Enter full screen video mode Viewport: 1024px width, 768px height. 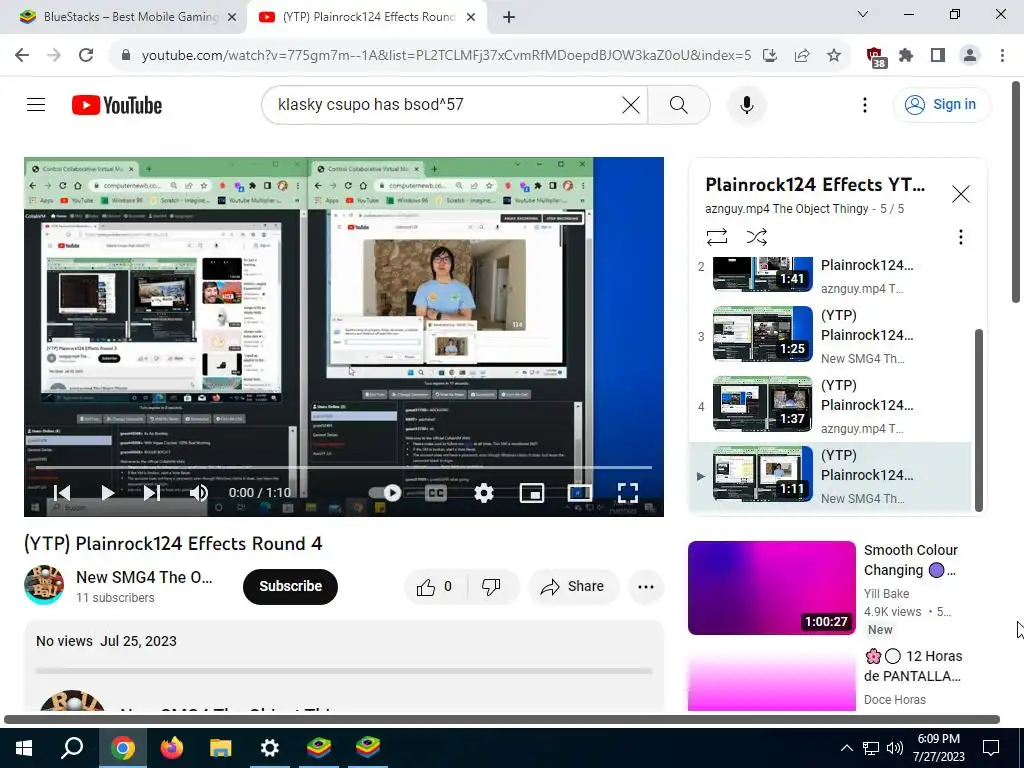coord(628,492)
